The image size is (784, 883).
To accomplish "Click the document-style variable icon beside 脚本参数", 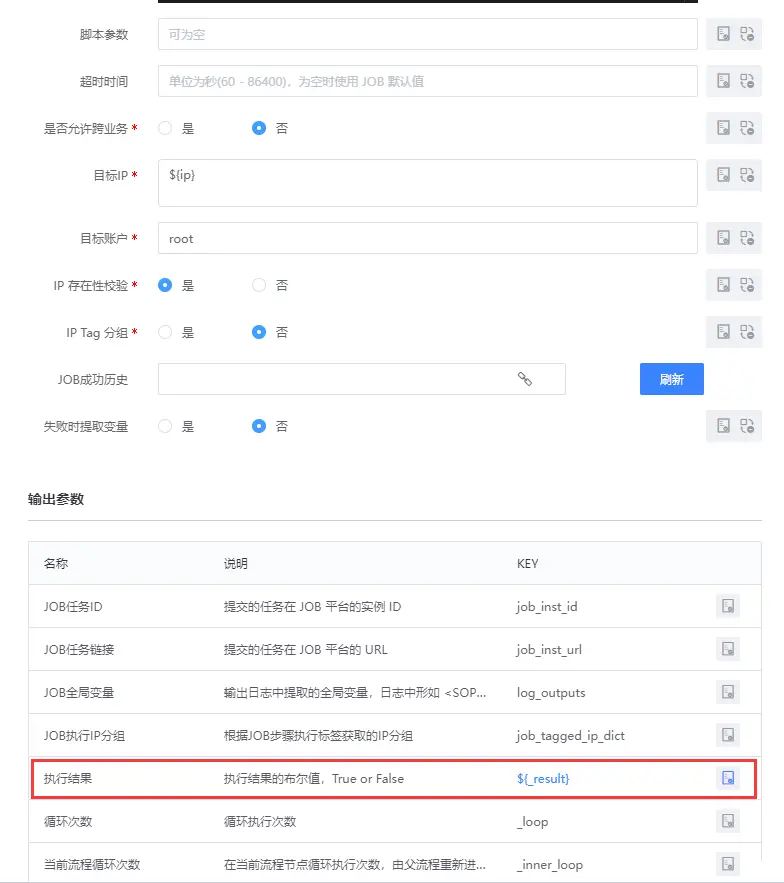I will pos(723,34).
